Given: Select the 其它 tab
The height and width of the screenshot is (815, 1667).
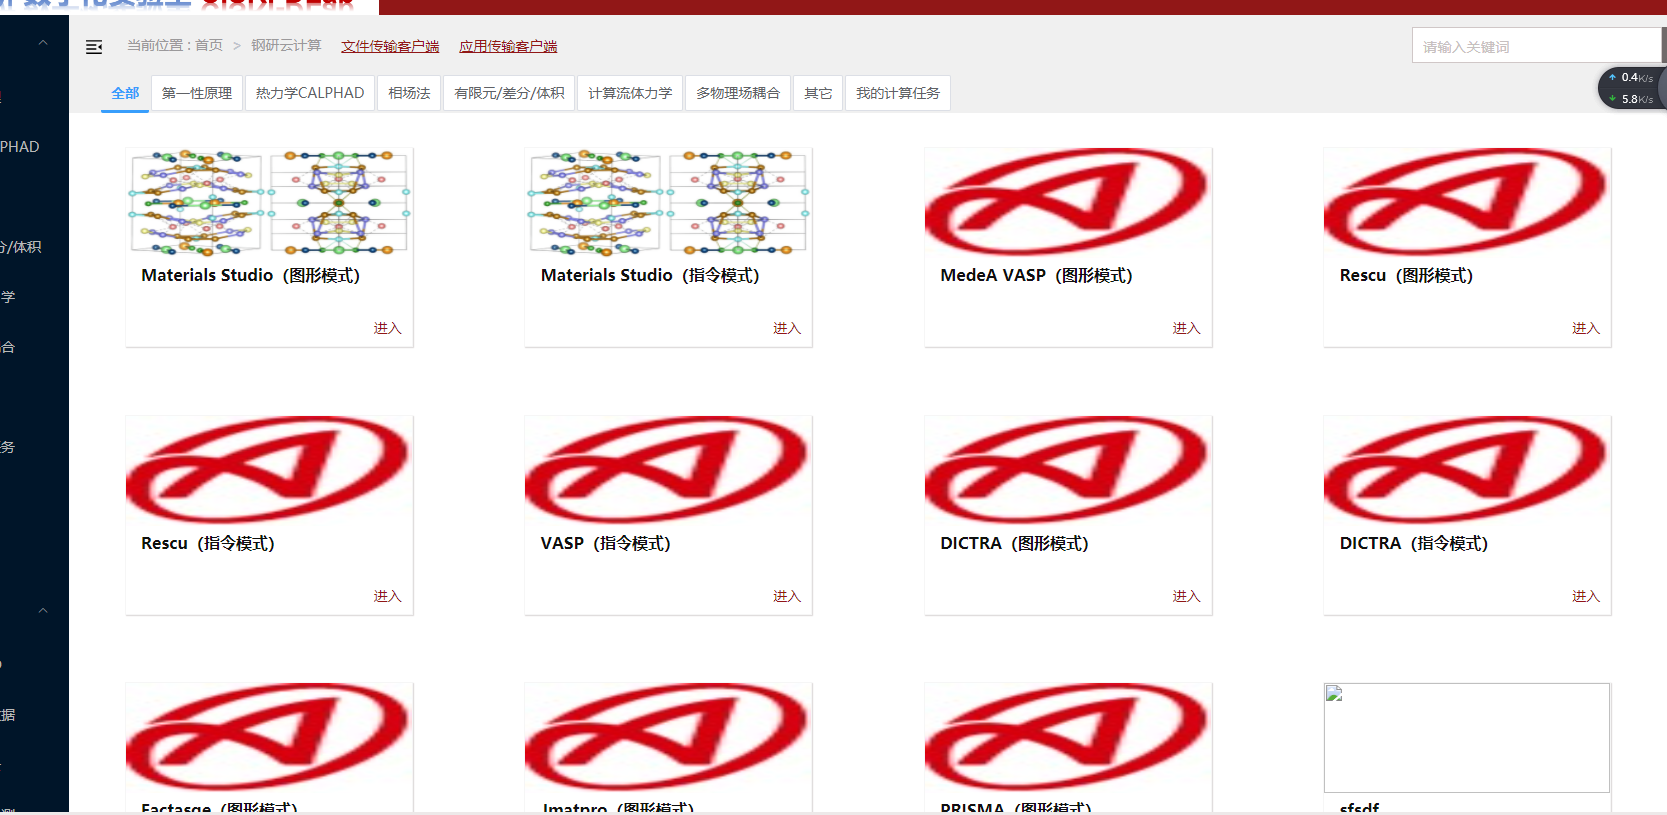Looking at the screenshot, I should (x=818, y=93).
